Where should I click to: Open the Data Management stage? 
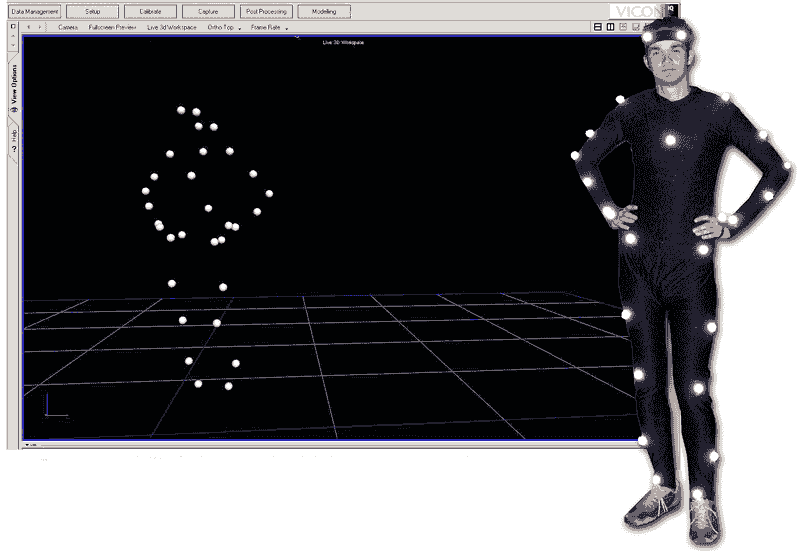point(35,11)
